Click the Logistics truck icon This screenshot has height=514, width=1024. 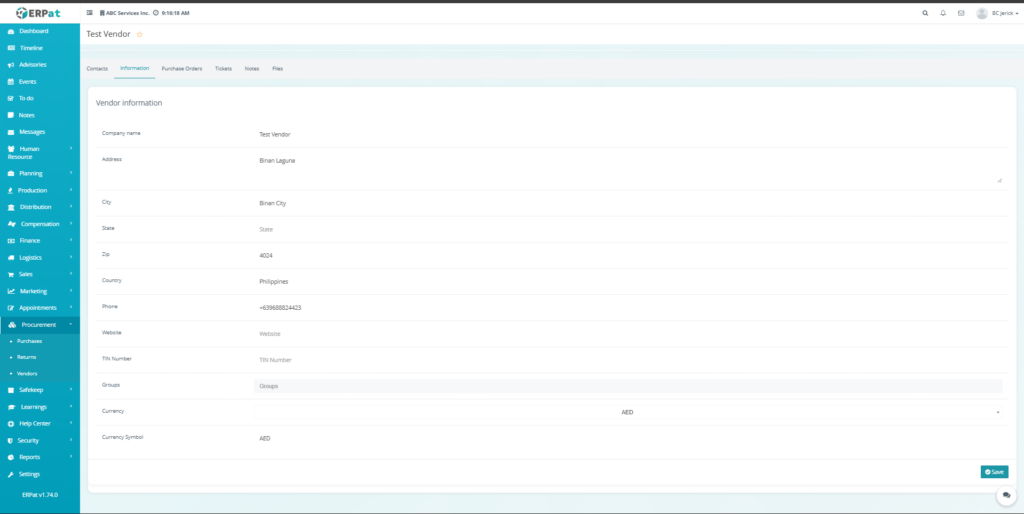(x=11, y=258)
